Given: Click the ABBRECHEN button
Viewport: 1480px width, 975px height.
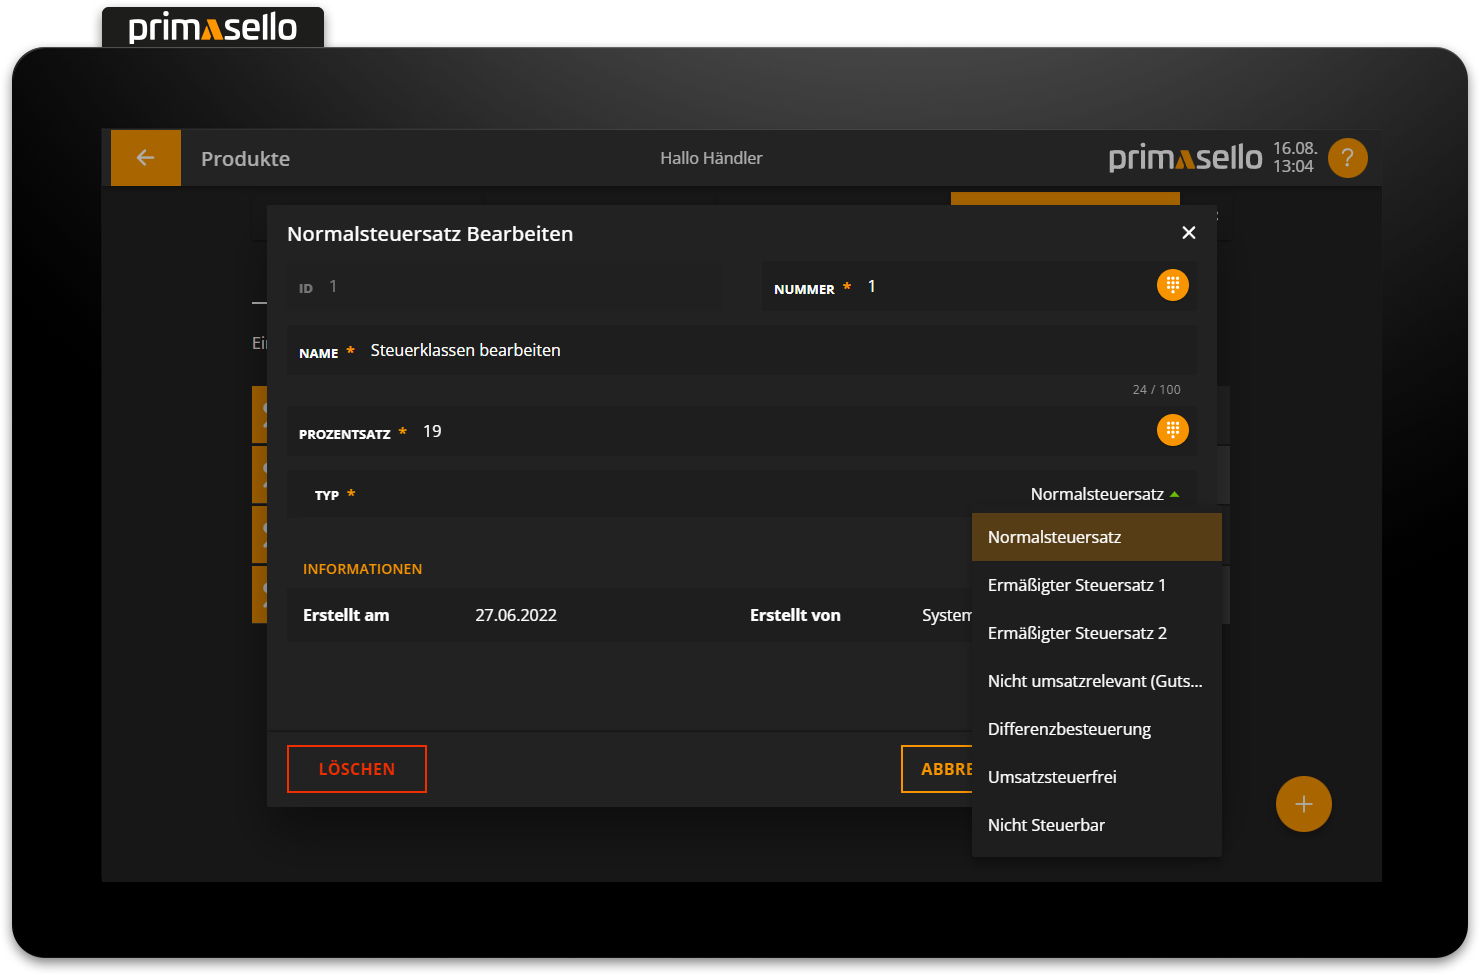Looking at the screenshot, I should click(x=937, y=769).
